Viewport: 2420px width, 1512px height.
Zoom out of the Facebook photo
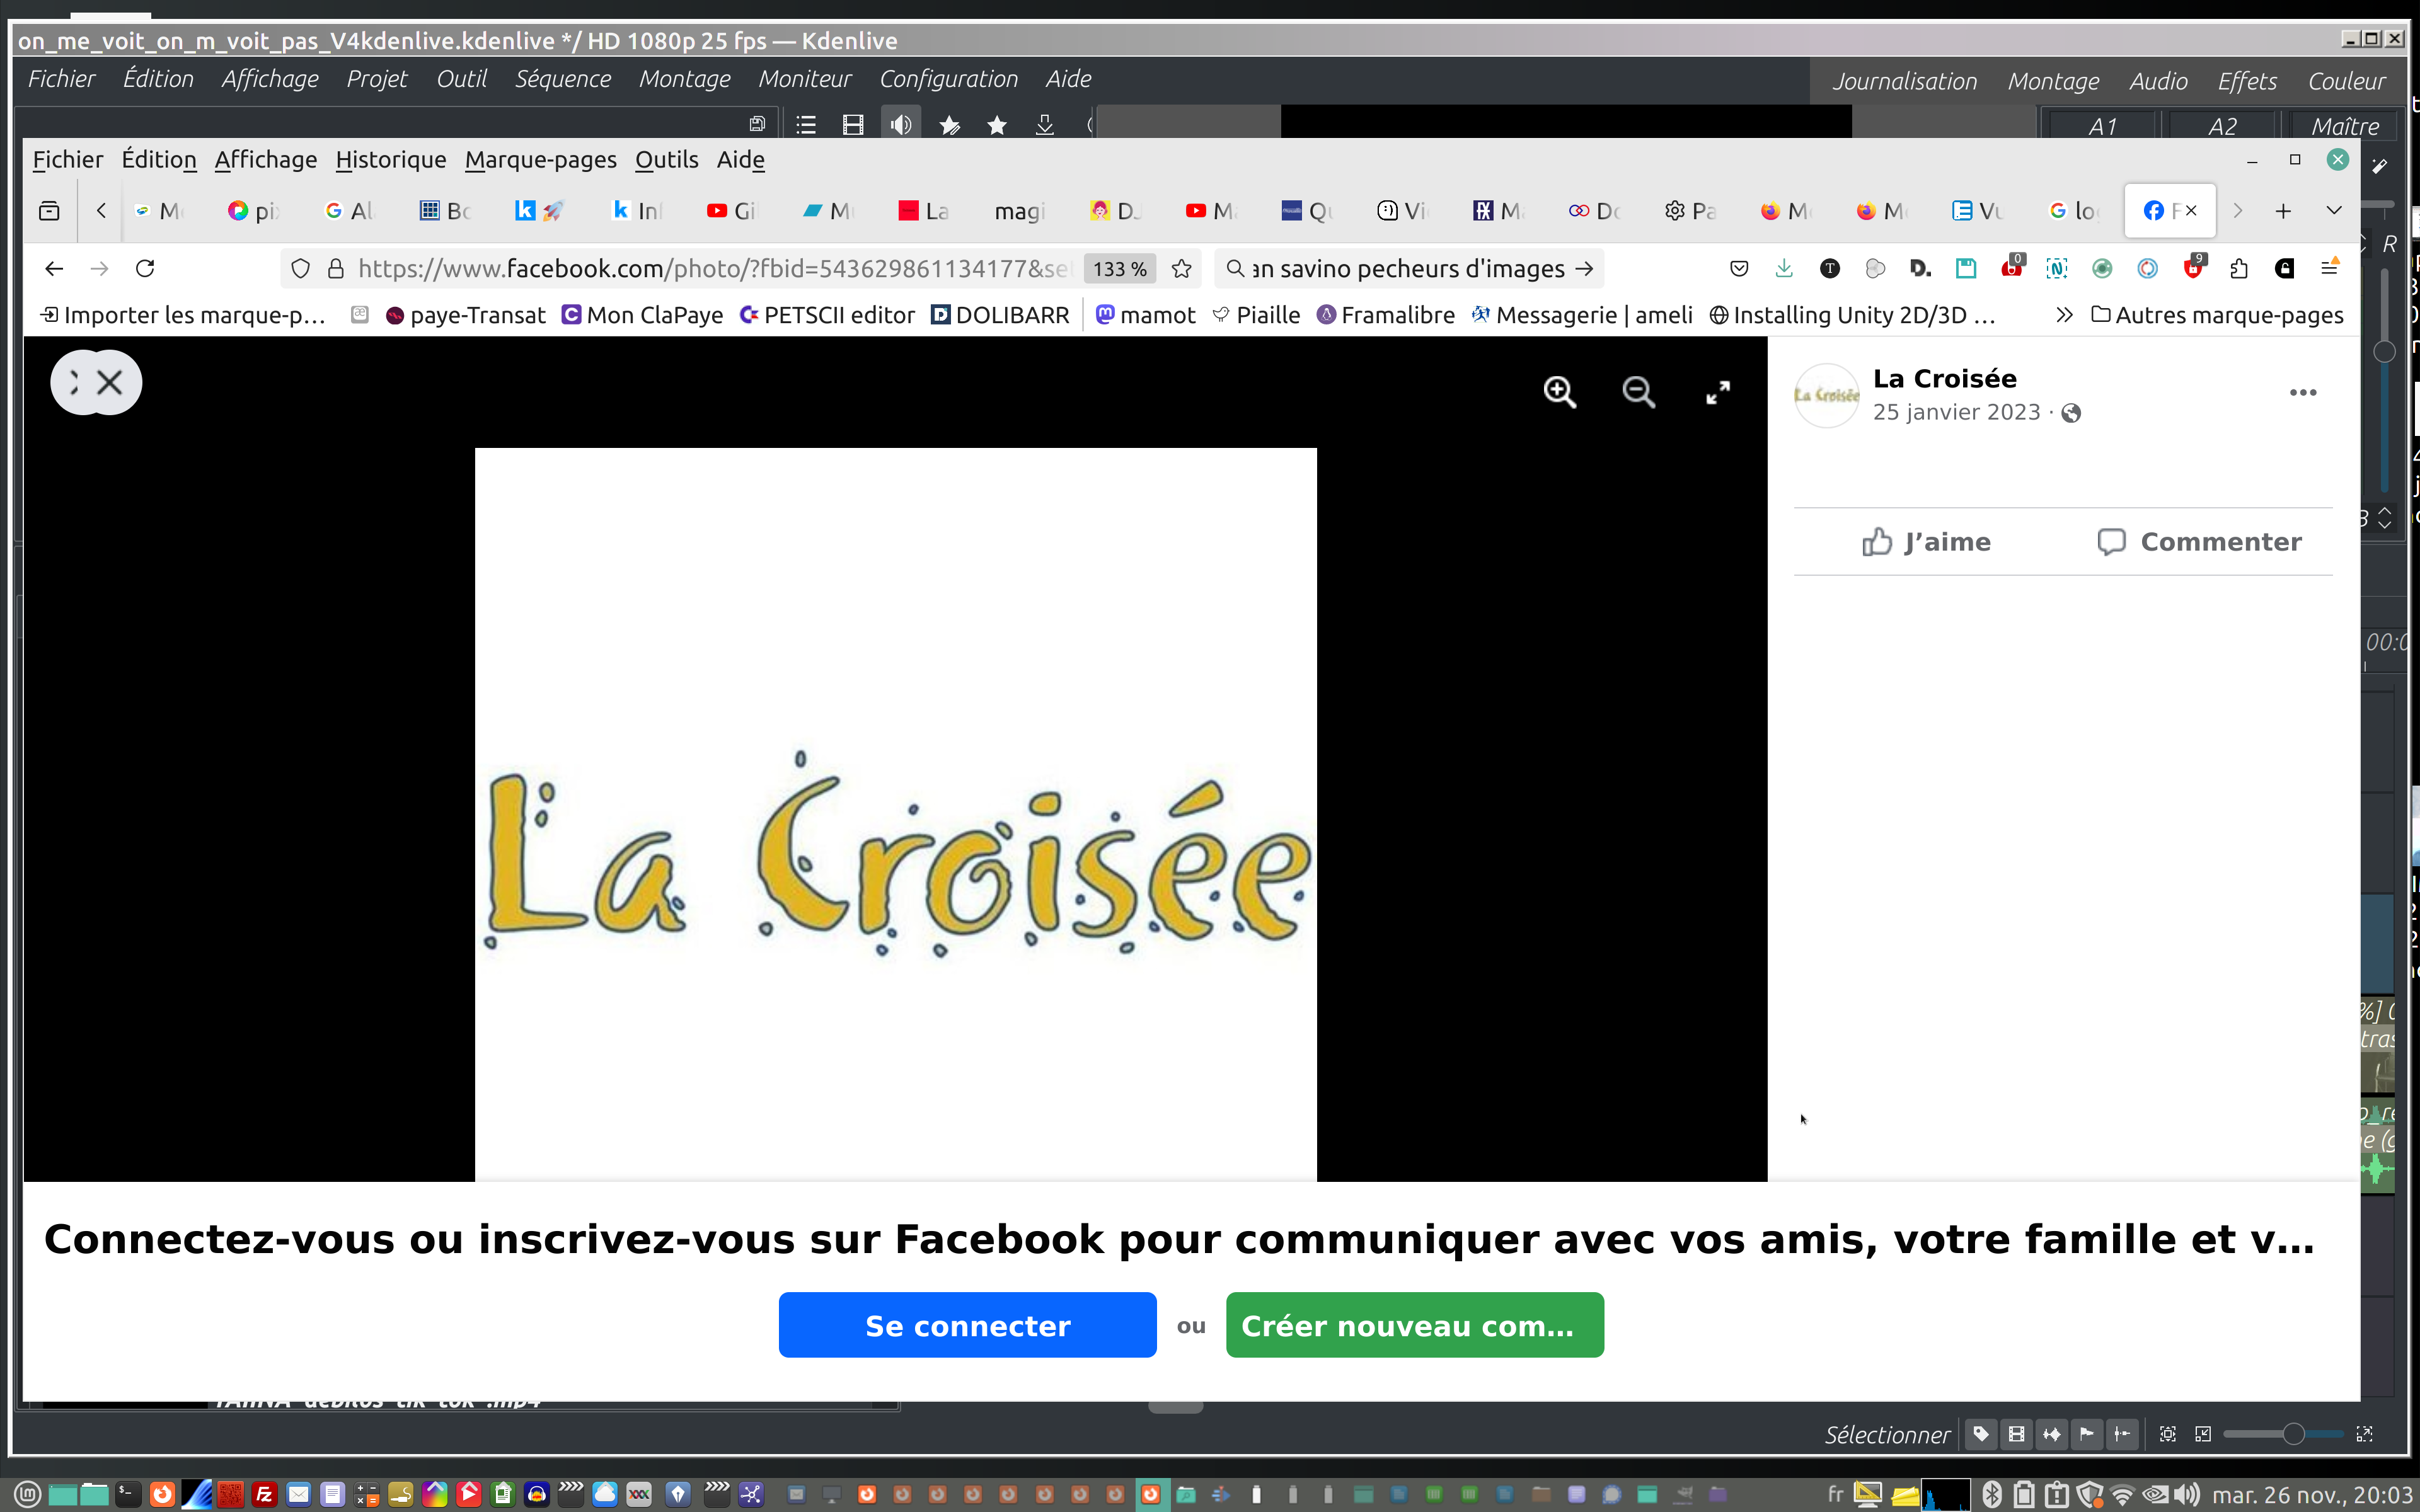click(1638, 392)
